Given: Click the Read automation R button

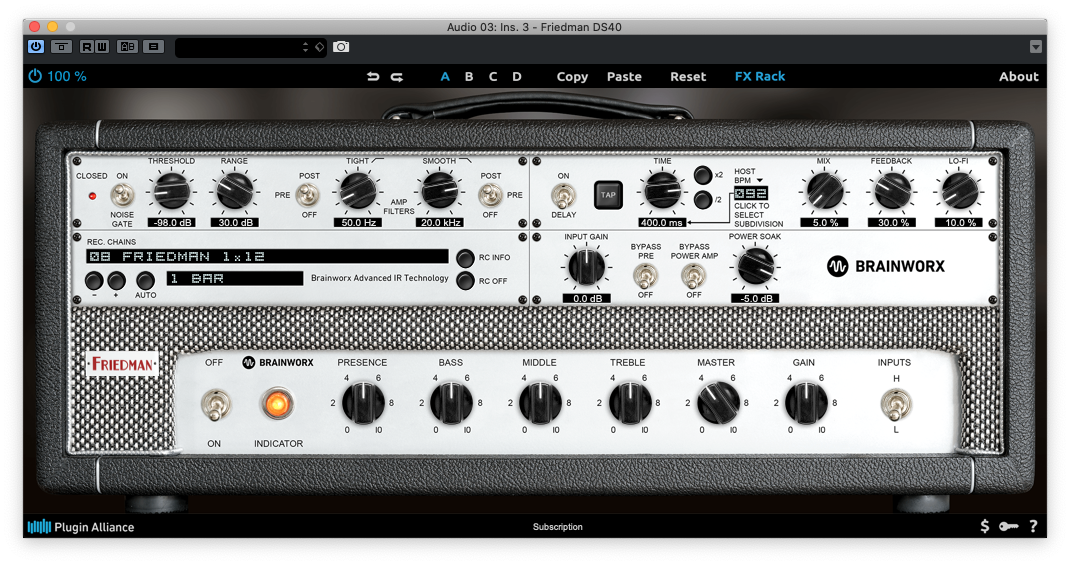Looking at the screenshot, I should point(87,47).
